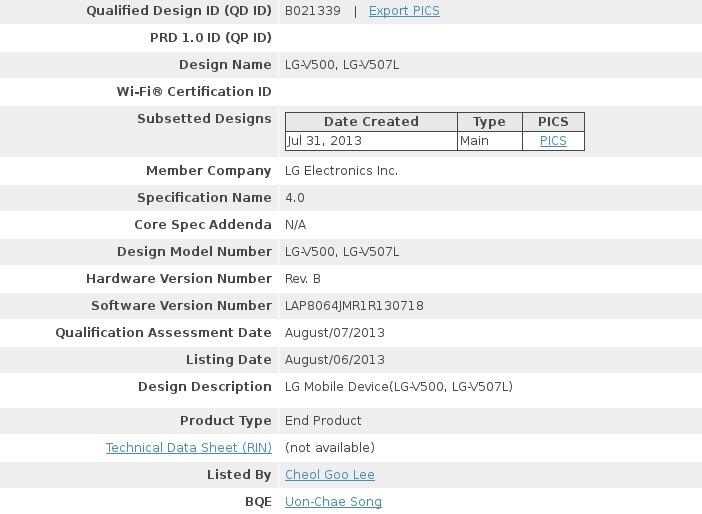Click the Design Model Number value

pos(342,252)
